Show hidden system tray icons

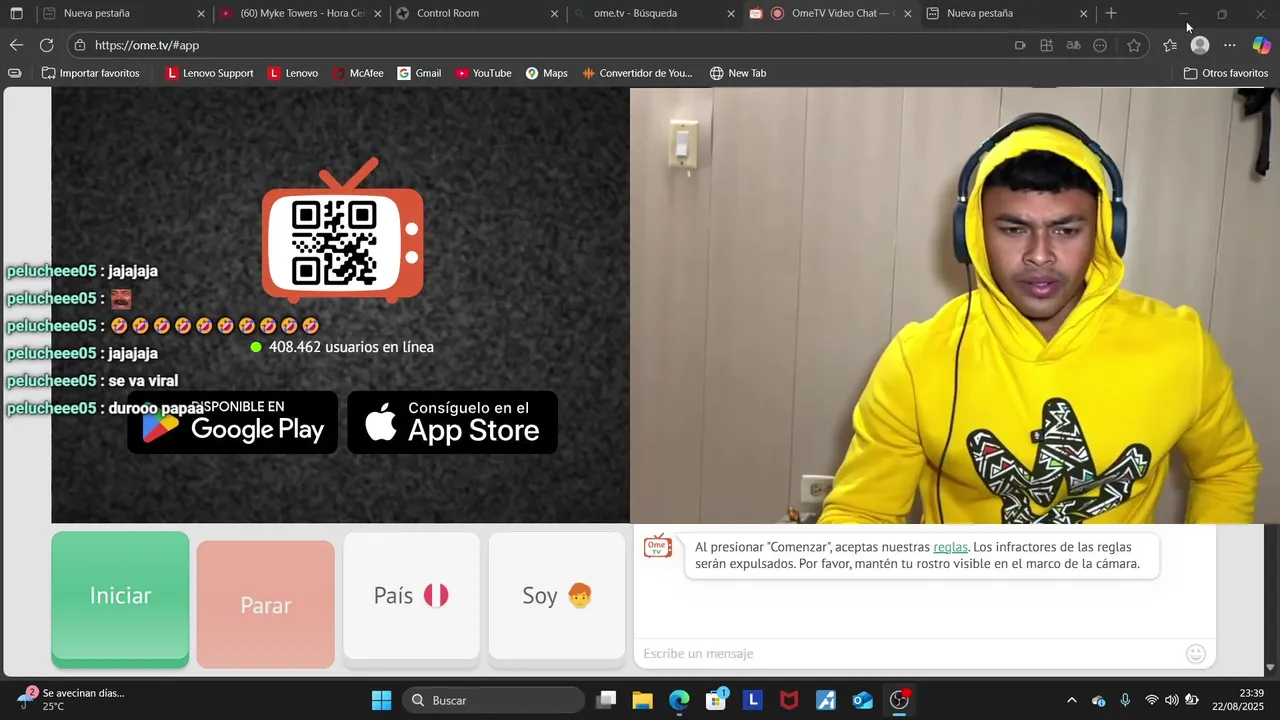coord(1072,700)
